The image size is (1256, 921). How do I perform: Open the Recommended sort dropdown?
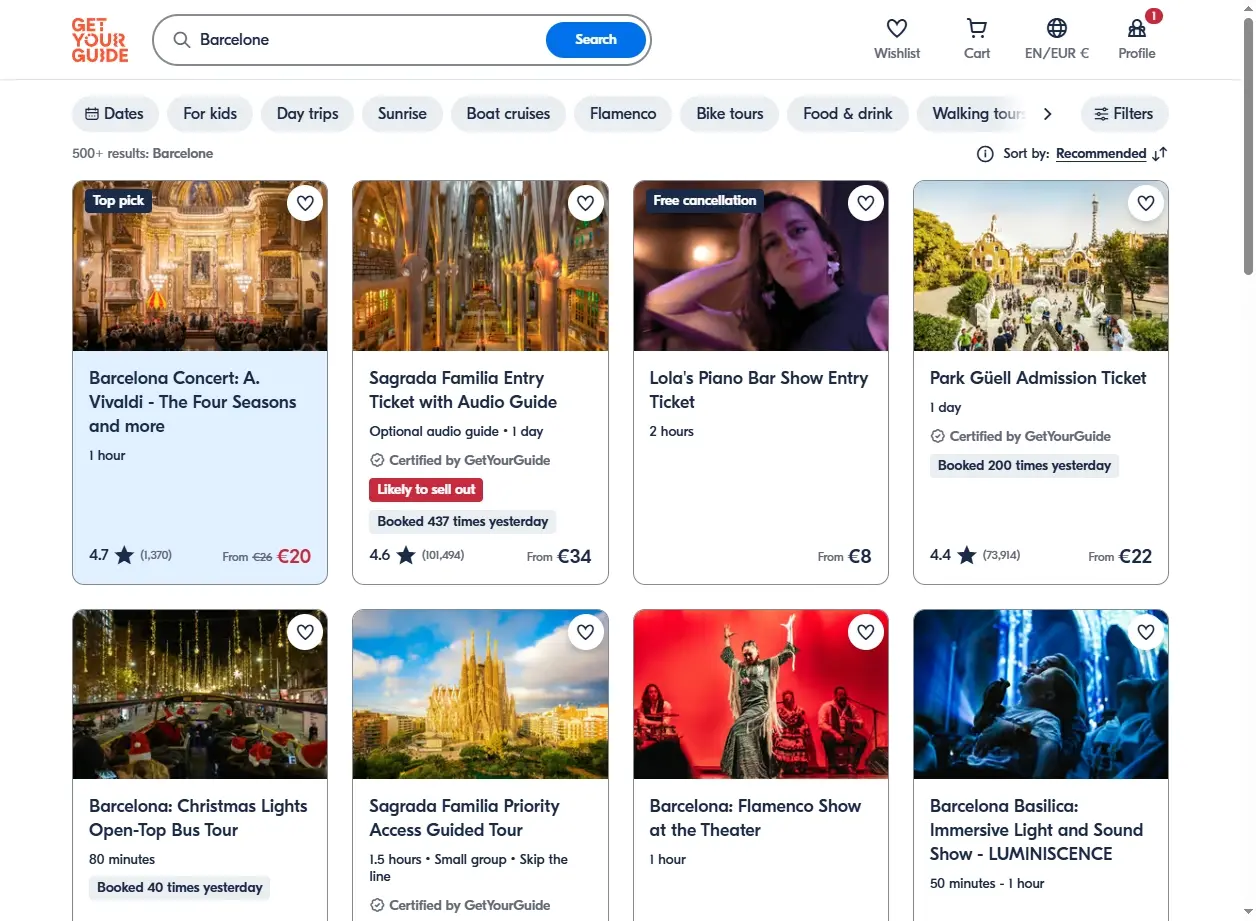pos(1101,154)
